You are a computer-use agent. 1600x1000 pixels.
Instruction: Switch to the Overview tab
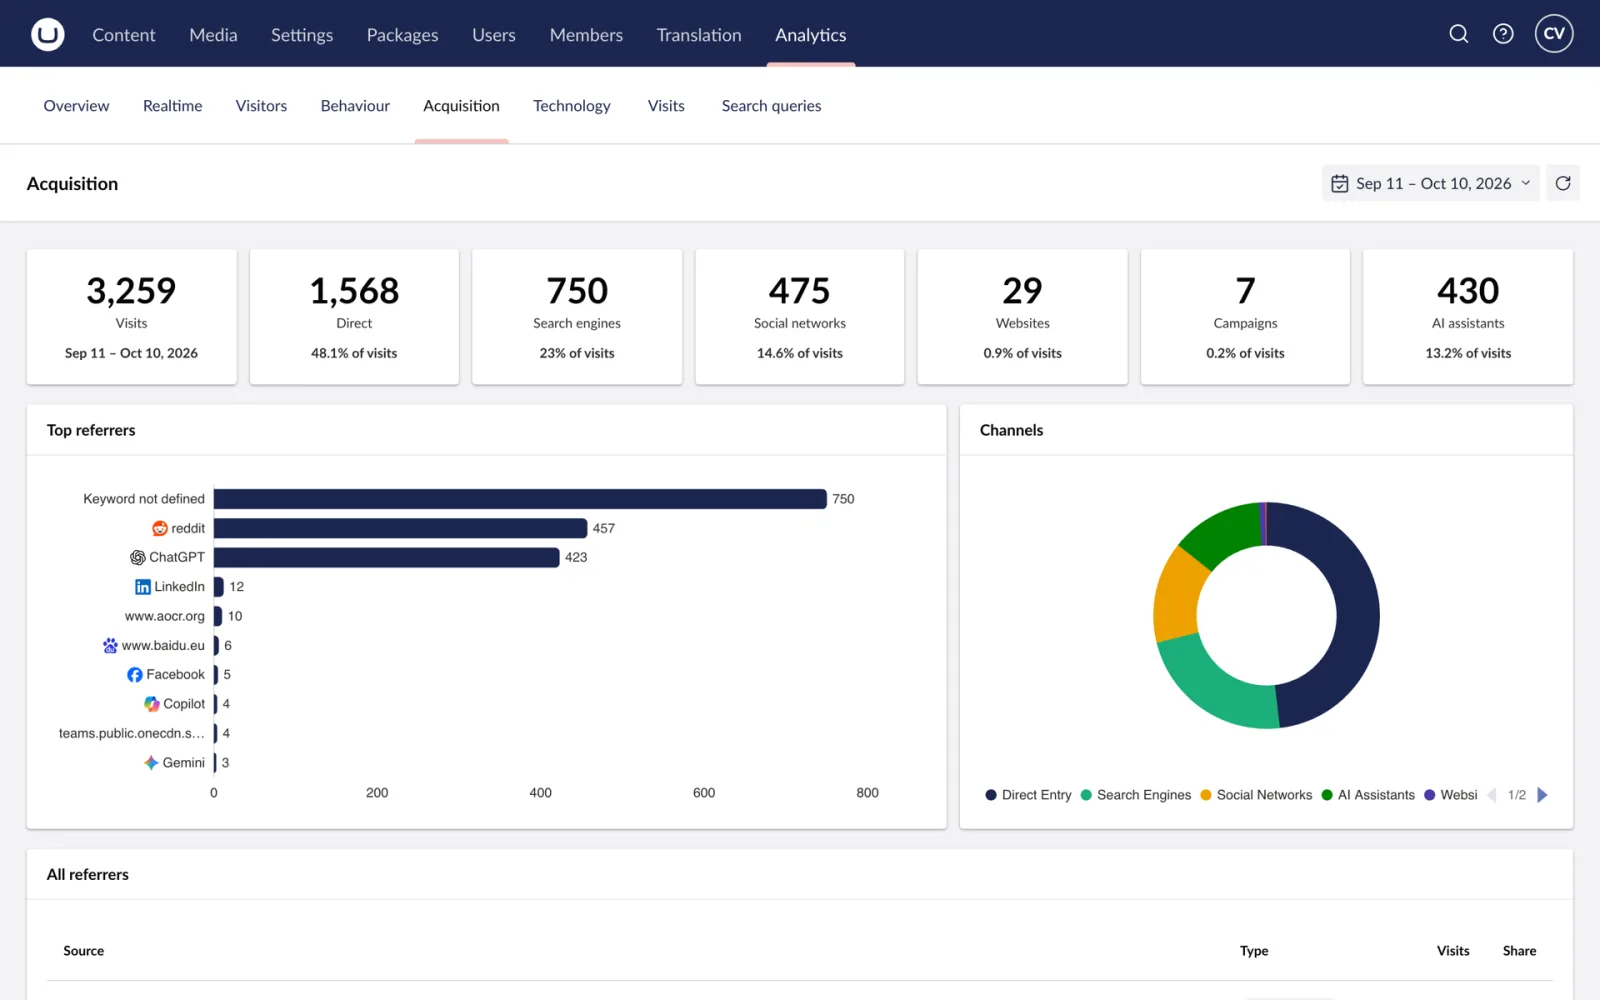pyautogui.click(x=76, y=106)
